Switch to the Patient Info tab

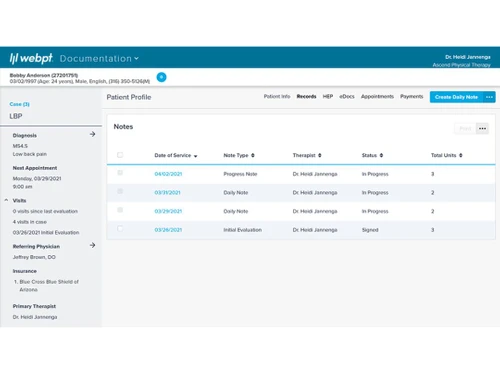click(x=277, y=96)
